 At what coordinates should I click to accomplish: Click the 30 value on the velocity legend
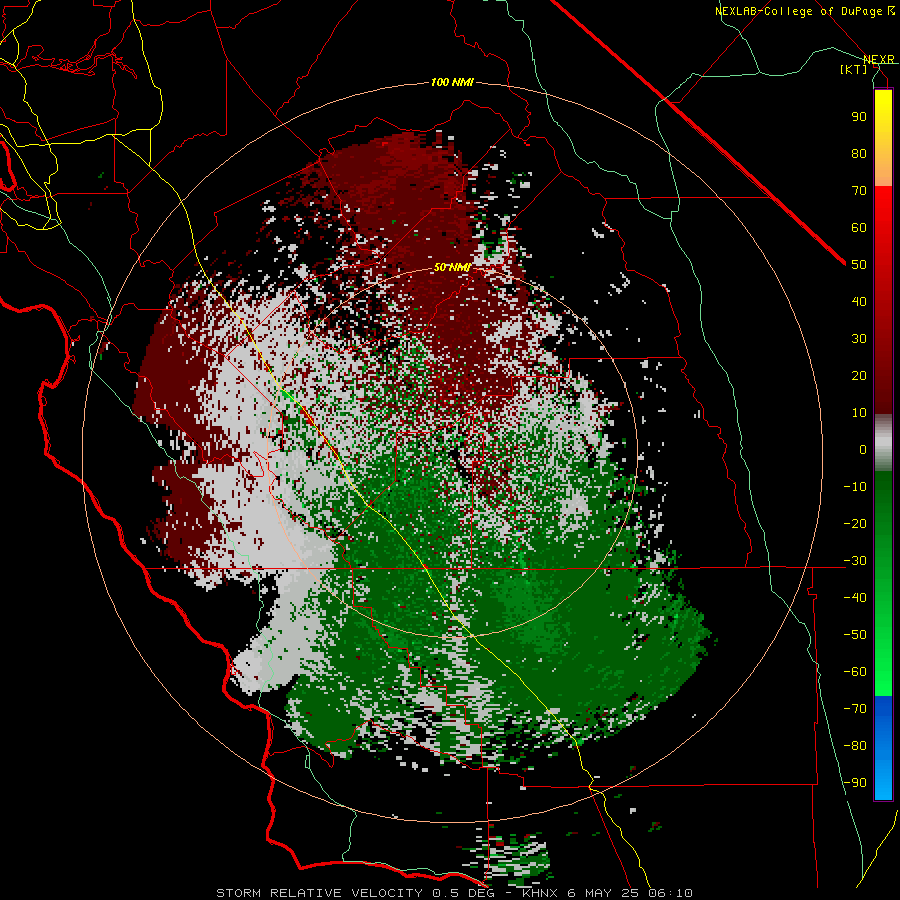(x=859, y=339)
